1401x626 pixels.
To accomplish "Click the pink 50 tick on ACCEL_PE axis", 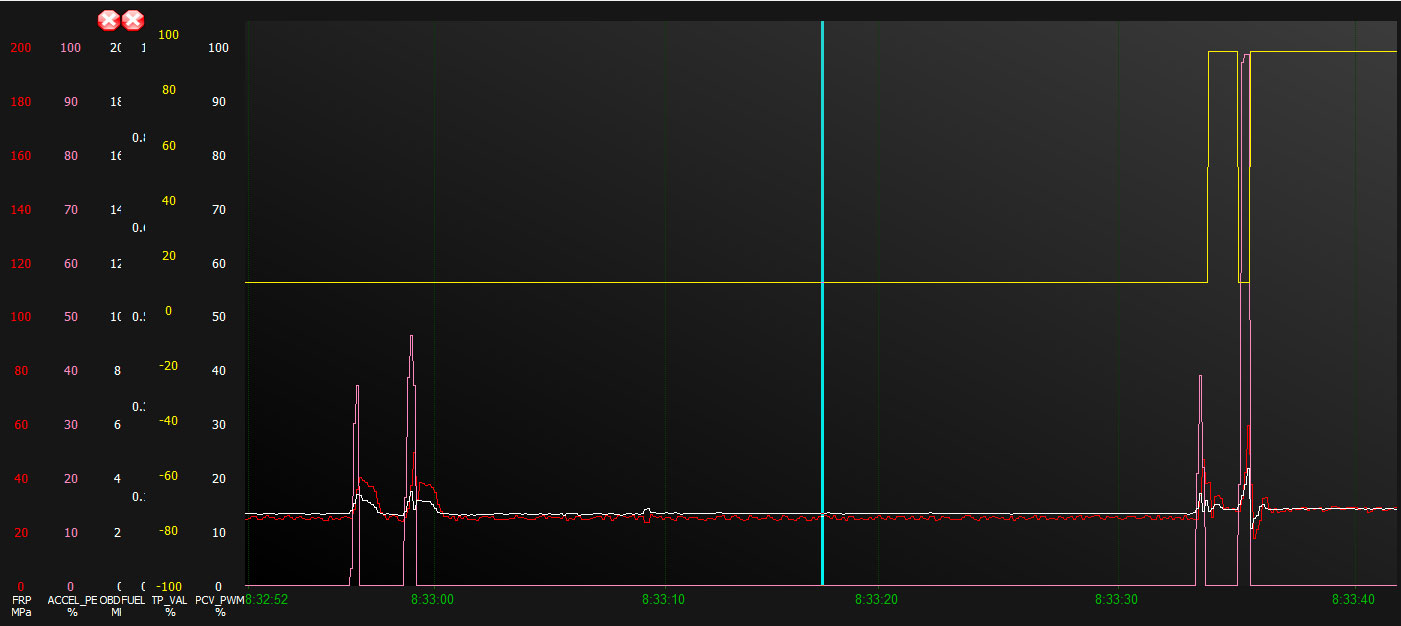I will [x=71, y=317].
